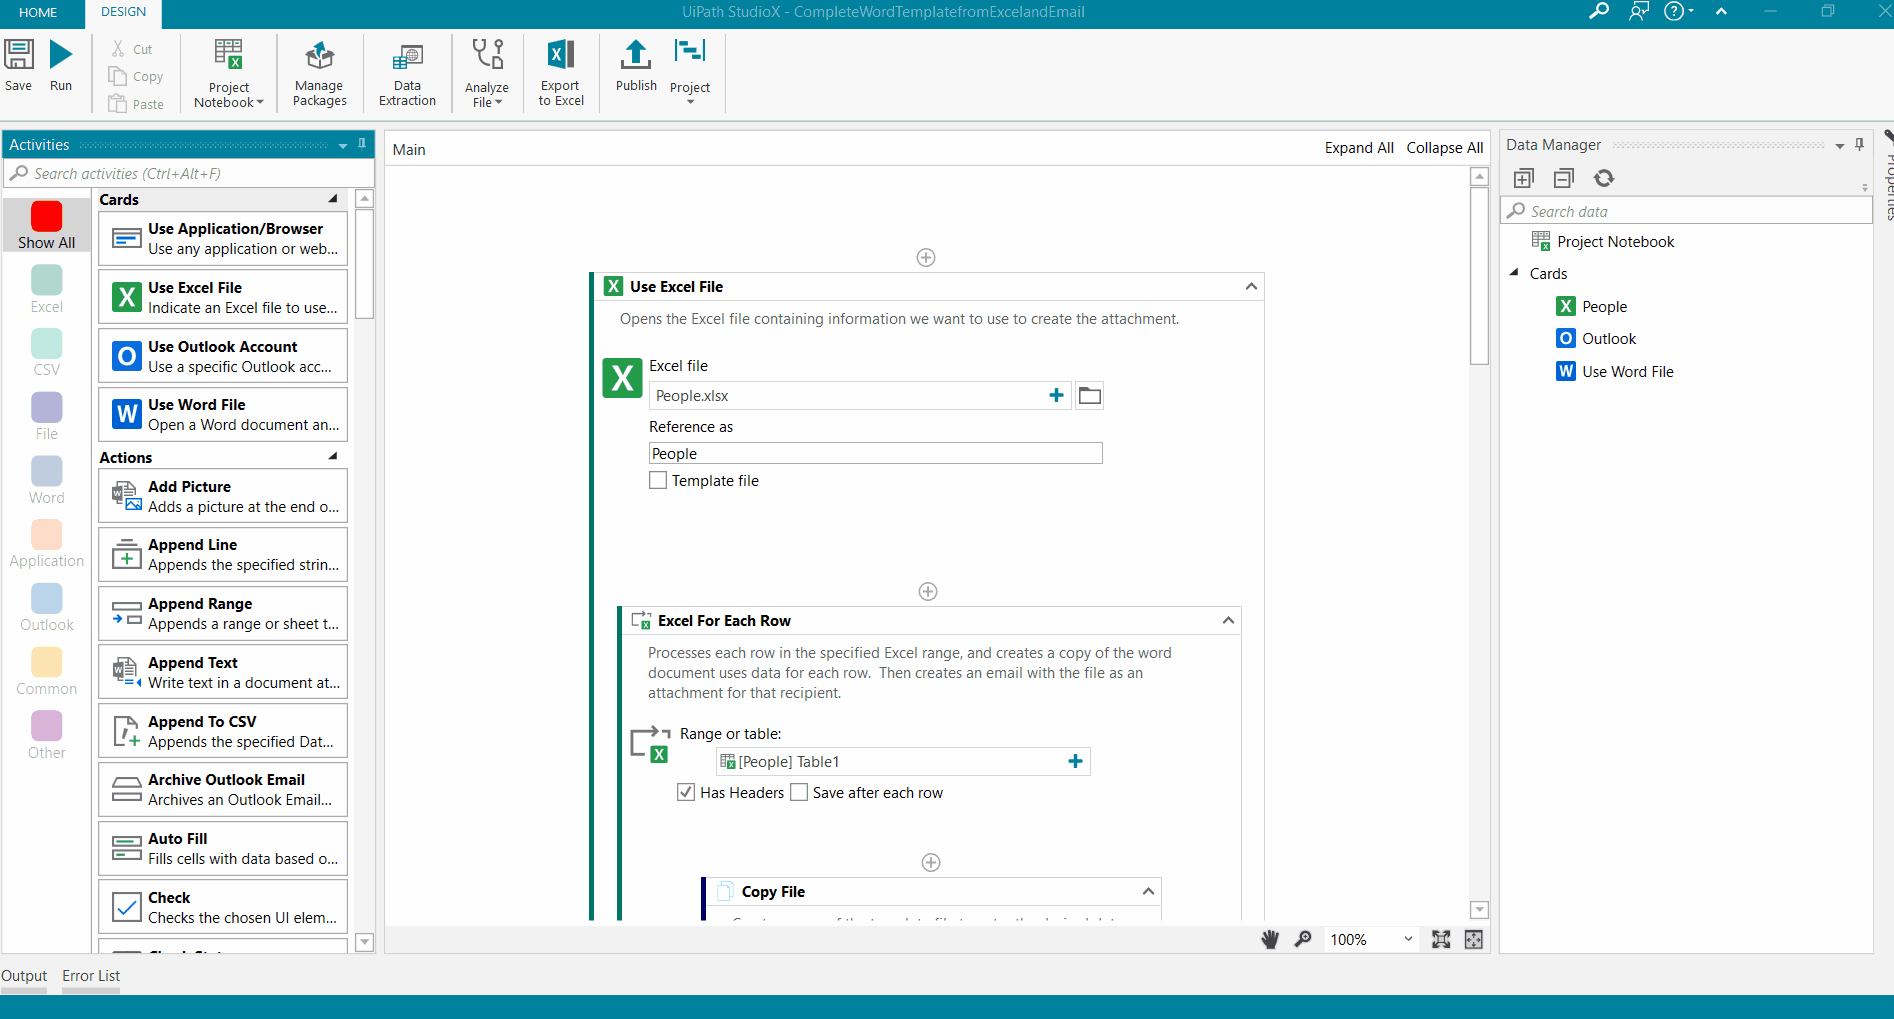Image resolution: width=1894 pixels, height=1019 pixels.
Task: Open Manage Packages
Action: pos(320,74)
